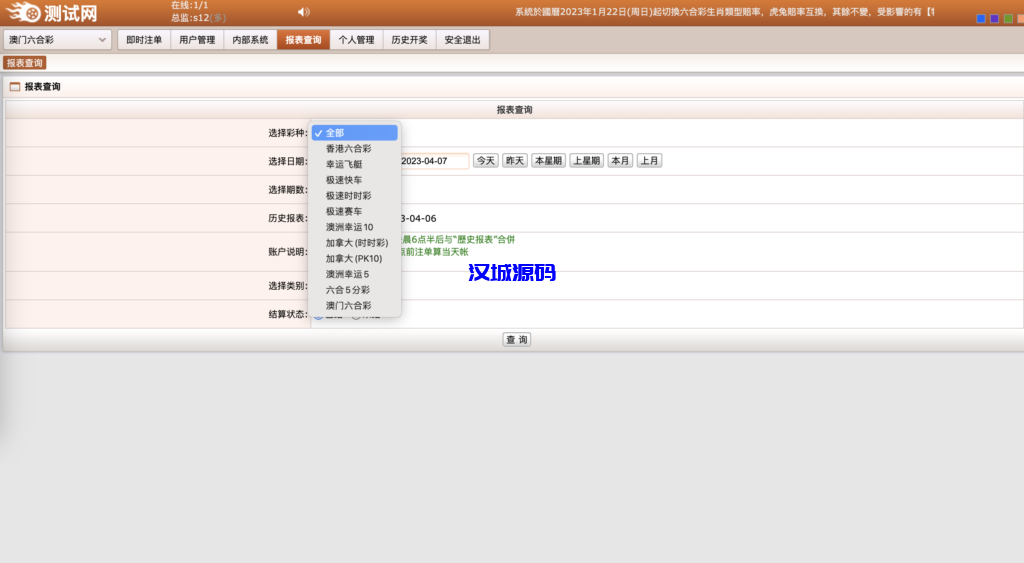Screen dimensions: 1024x563
Task: Choose 极速时时彩 from the dropdown list
Action: pos(355,195)
